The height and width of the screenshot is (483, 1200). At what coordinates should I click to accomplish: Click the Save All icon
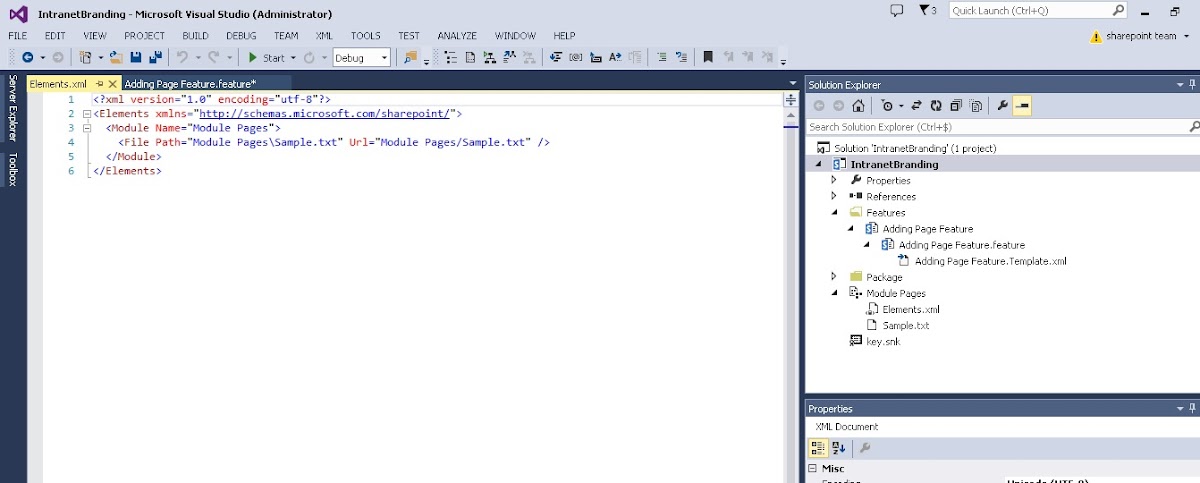[155, 57]
